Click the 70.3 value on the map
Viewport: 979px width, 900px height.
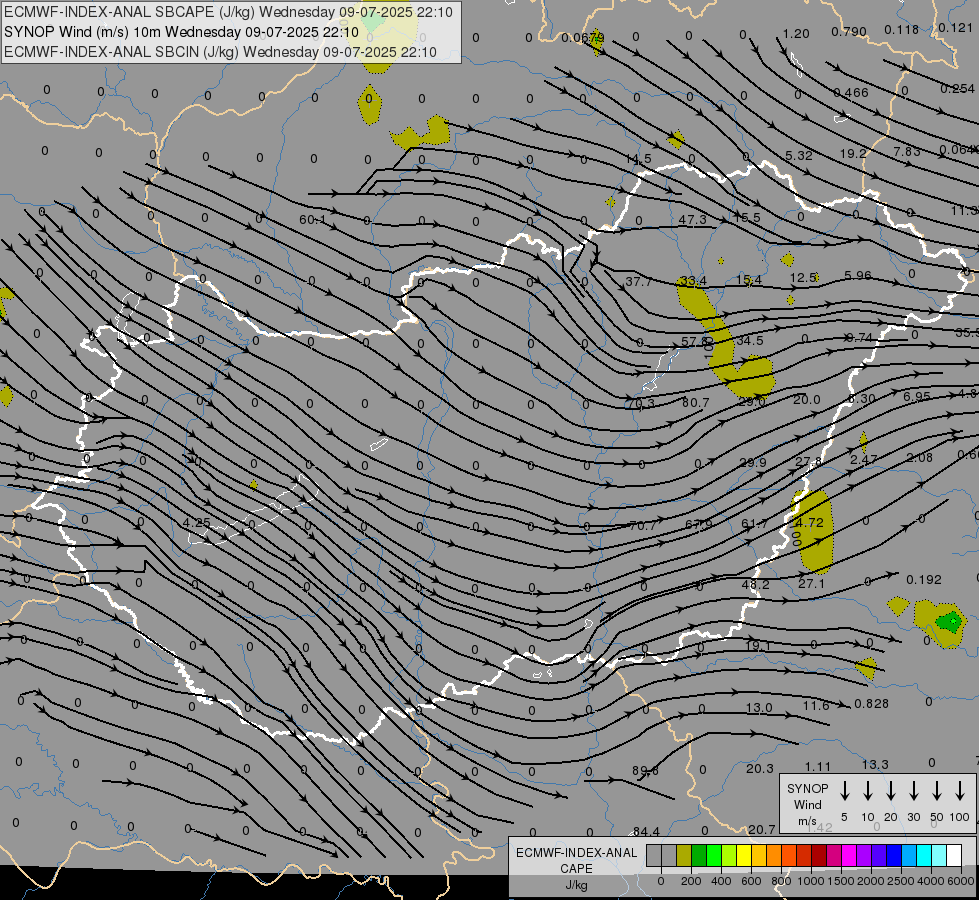pyautogui.click(x=641, y=403)
